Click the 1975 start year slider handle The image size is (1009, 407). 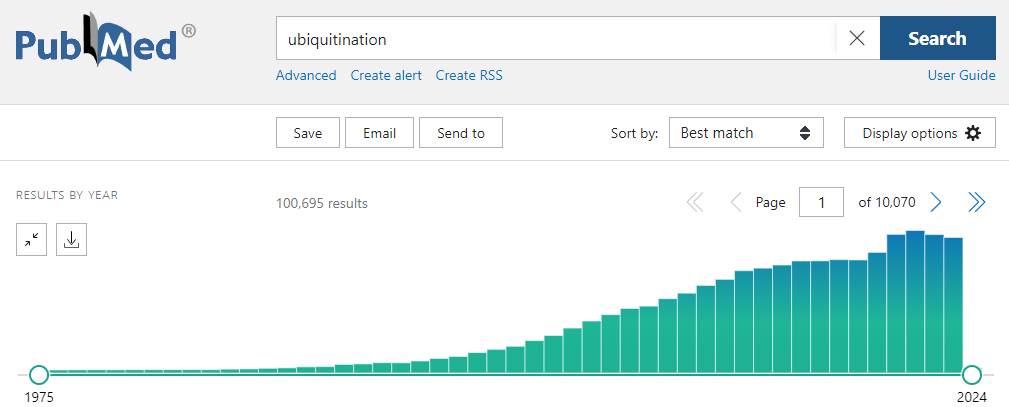[39, 375]
